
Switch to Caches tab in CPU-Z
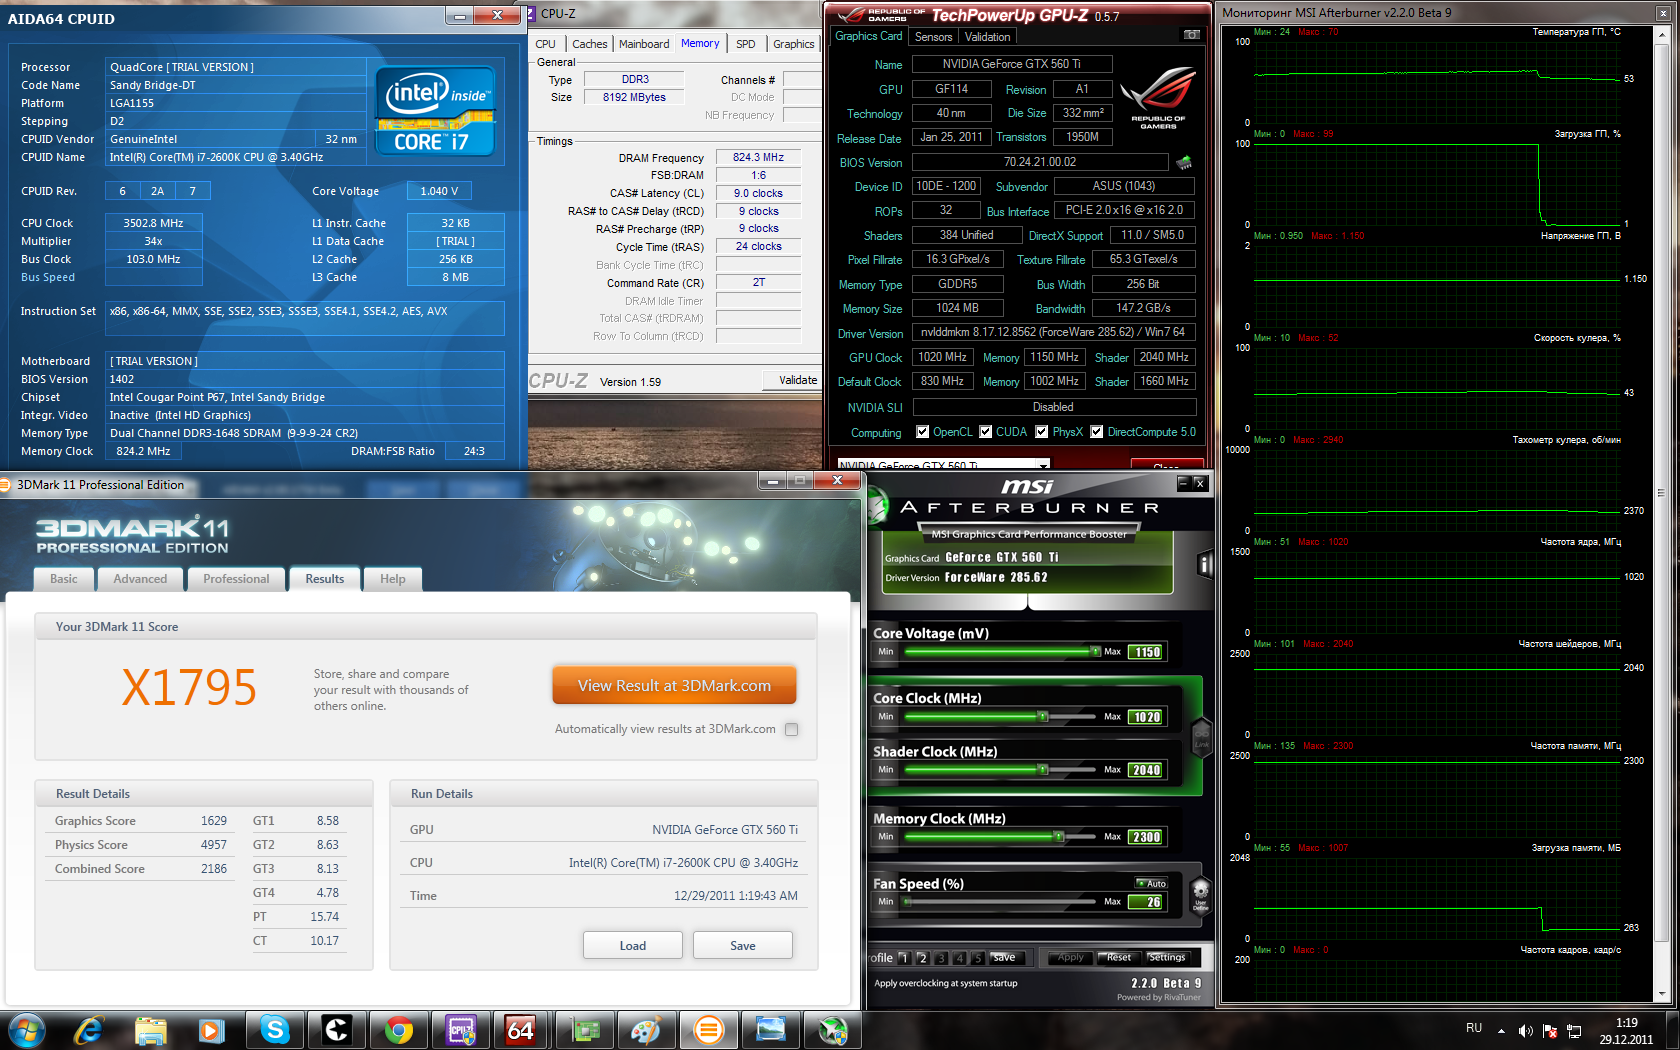click(x=589, y=44)
